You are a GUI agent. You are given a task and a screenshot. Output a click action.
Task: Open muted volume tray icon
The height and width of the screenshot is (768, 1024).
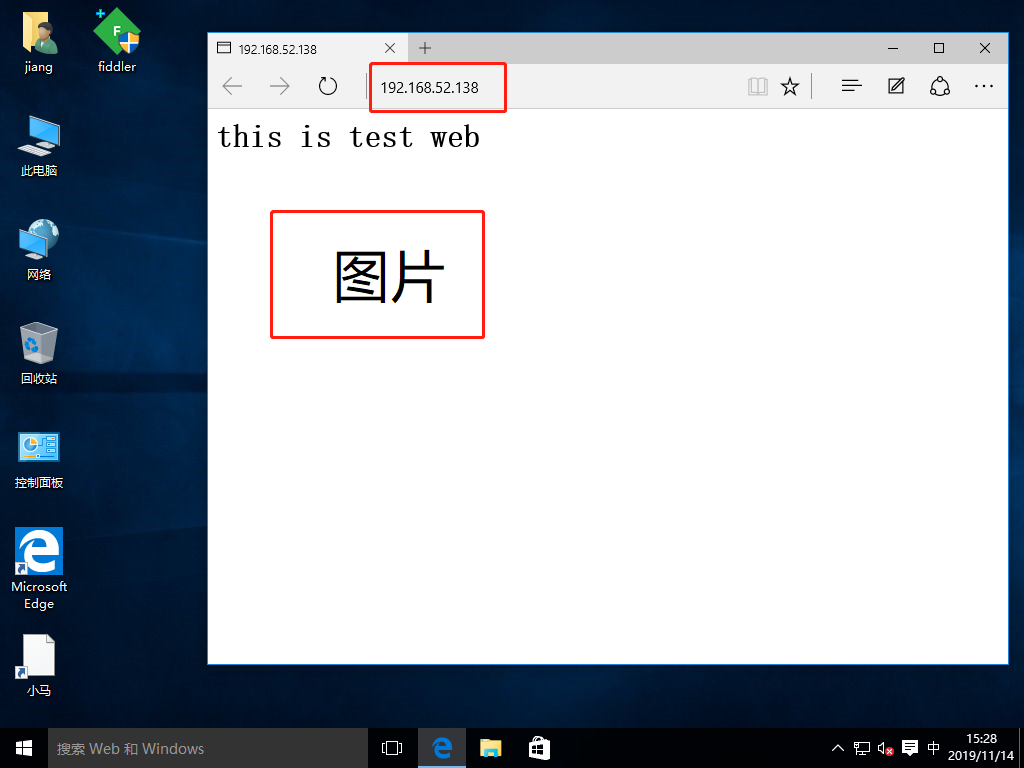[x=886, y=748]
